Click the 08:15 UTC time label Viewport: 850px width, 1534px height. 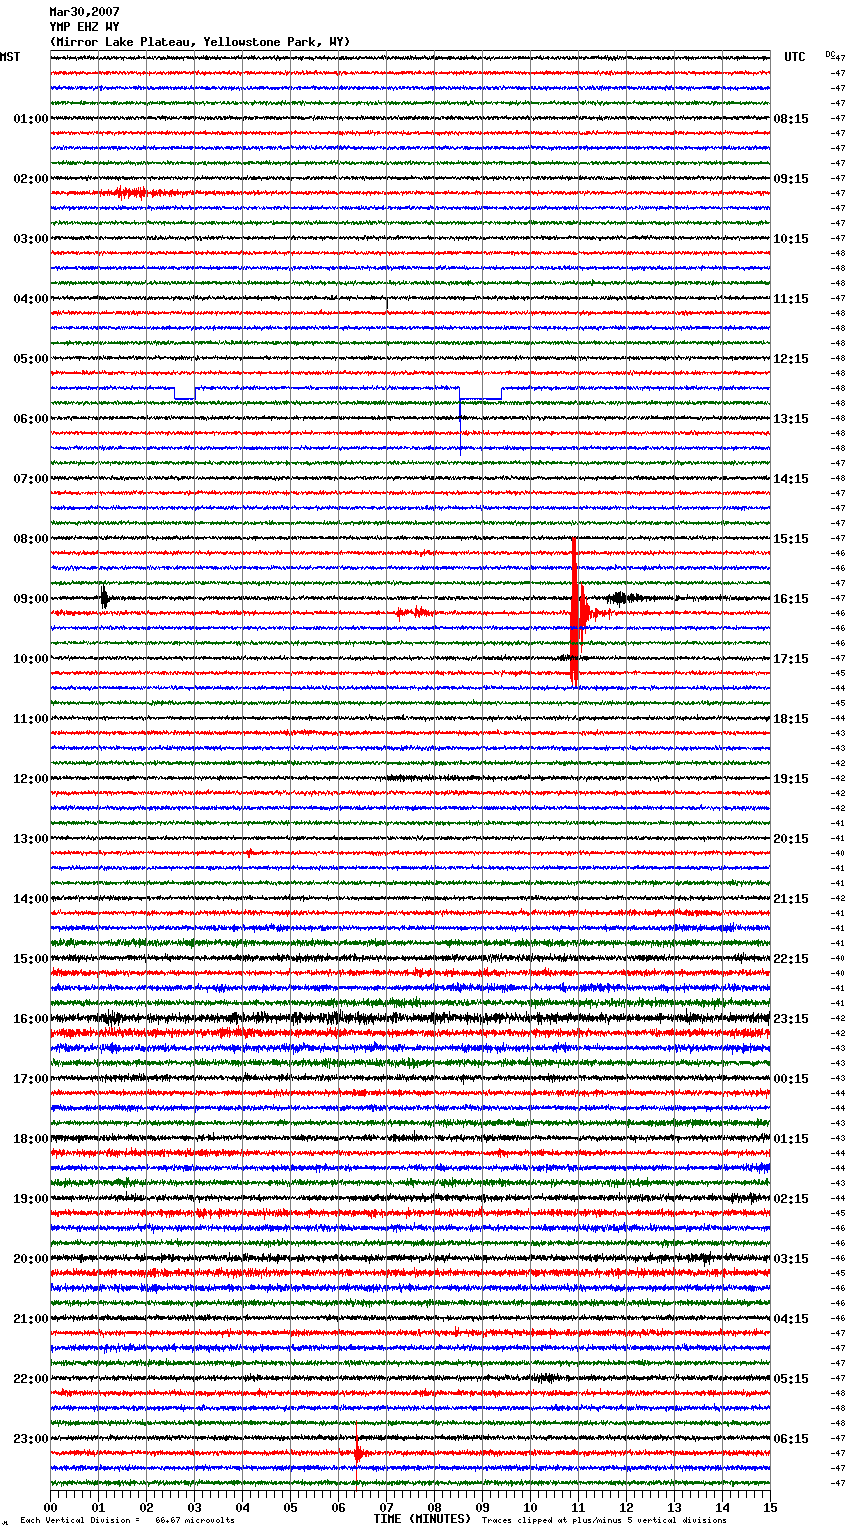791,119
